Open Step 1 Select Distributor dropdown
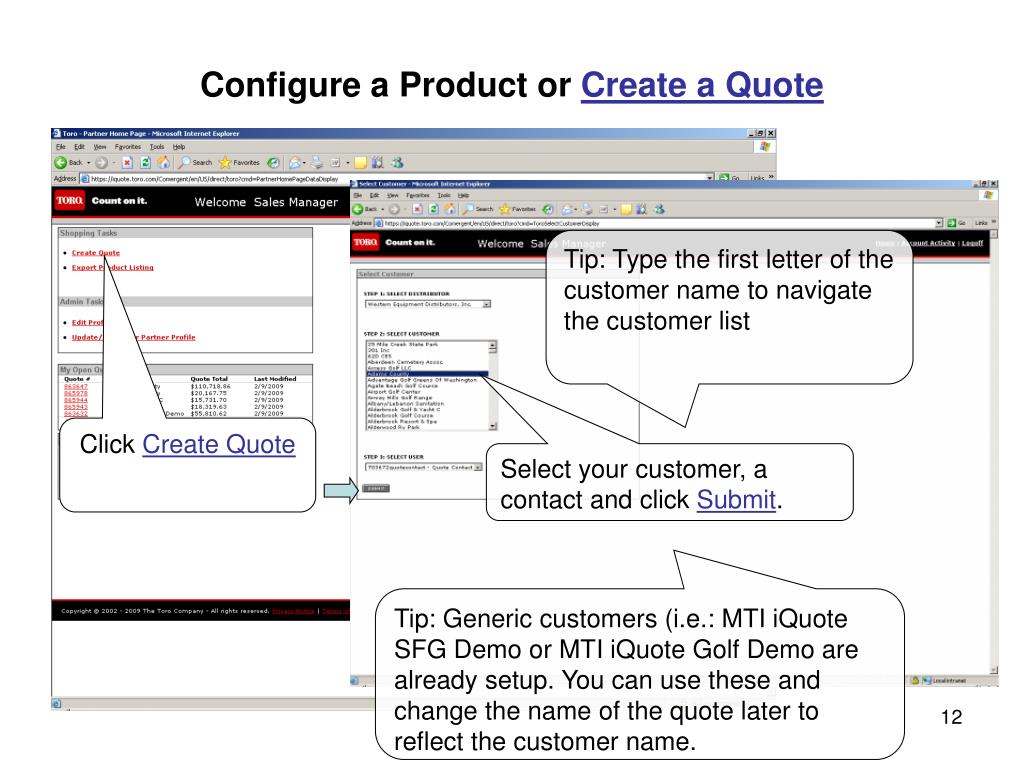Viewport: 1024px width, 768px height. [427, 304]
